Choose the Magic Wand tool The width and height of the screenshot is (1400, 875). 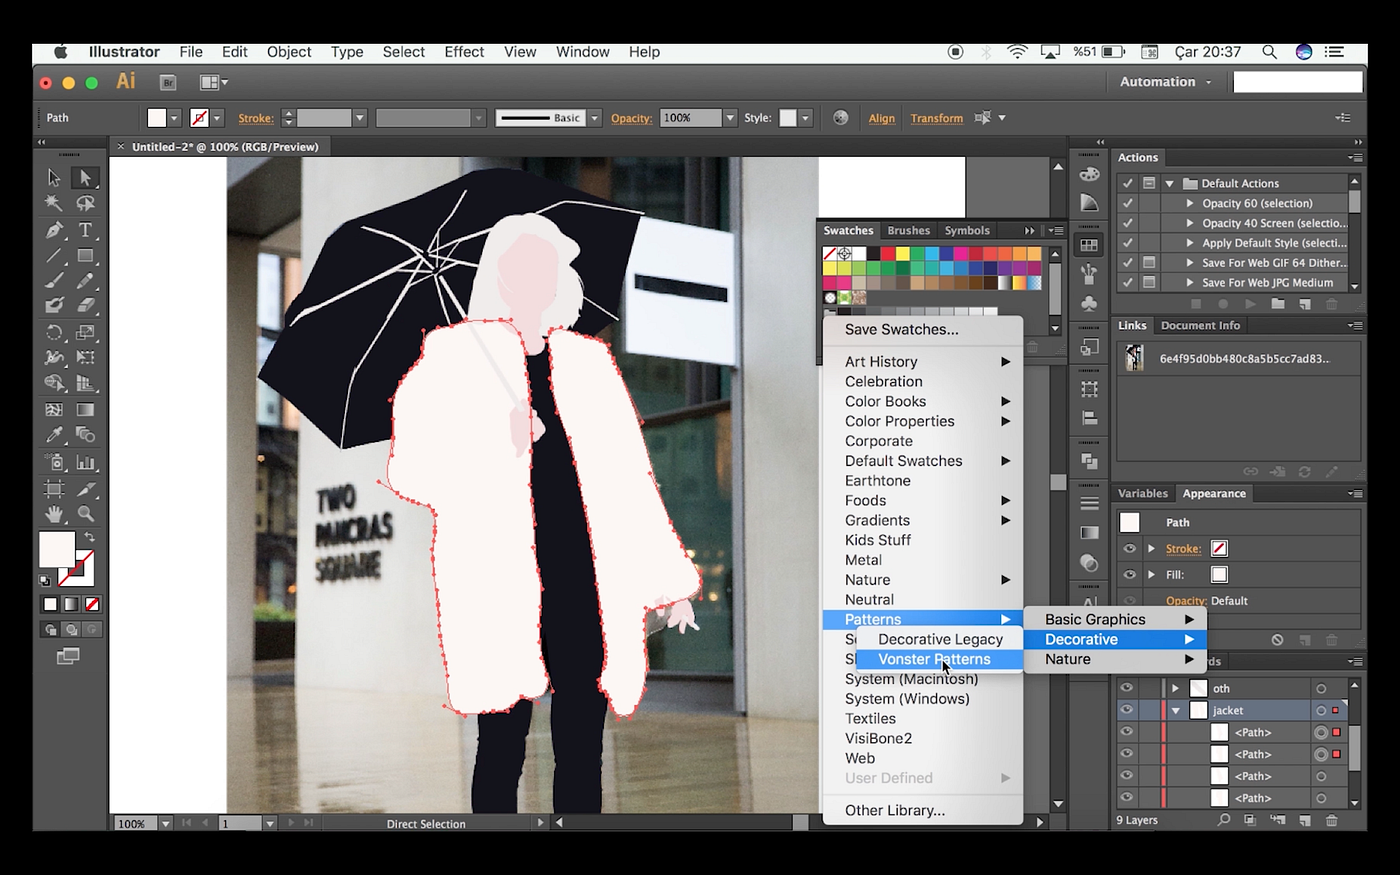(x=54, y=204)
